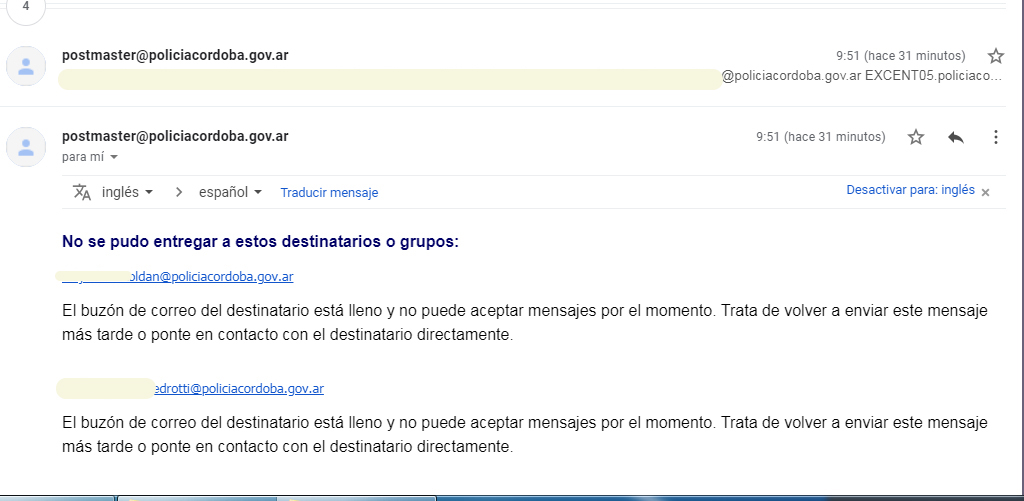Screen dimensions: 1024x501
Task: Click the avatar of the collapsed first message
Action: point(26,67)
